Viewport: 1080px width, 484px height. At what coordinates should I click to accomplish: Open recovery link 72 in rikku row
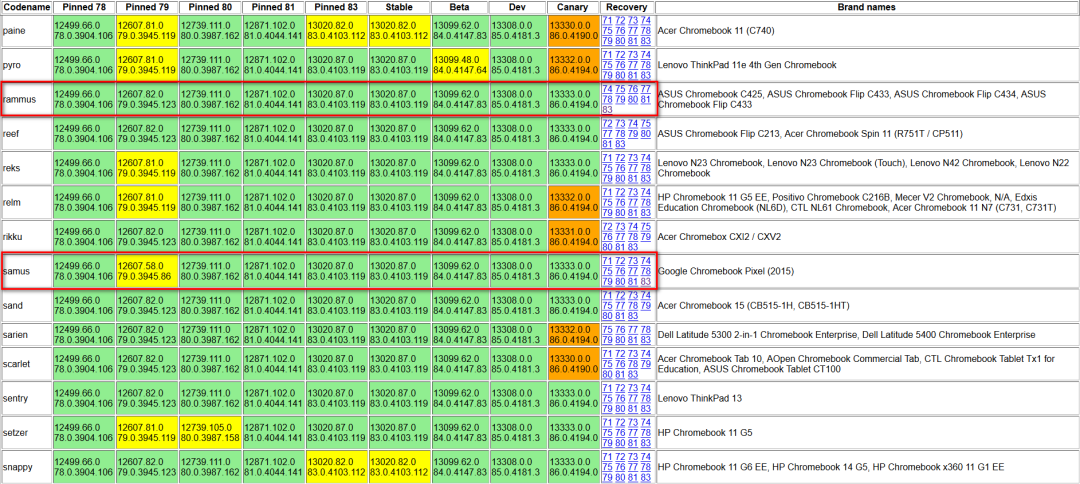pyautogui.click(x=608, y=227)
